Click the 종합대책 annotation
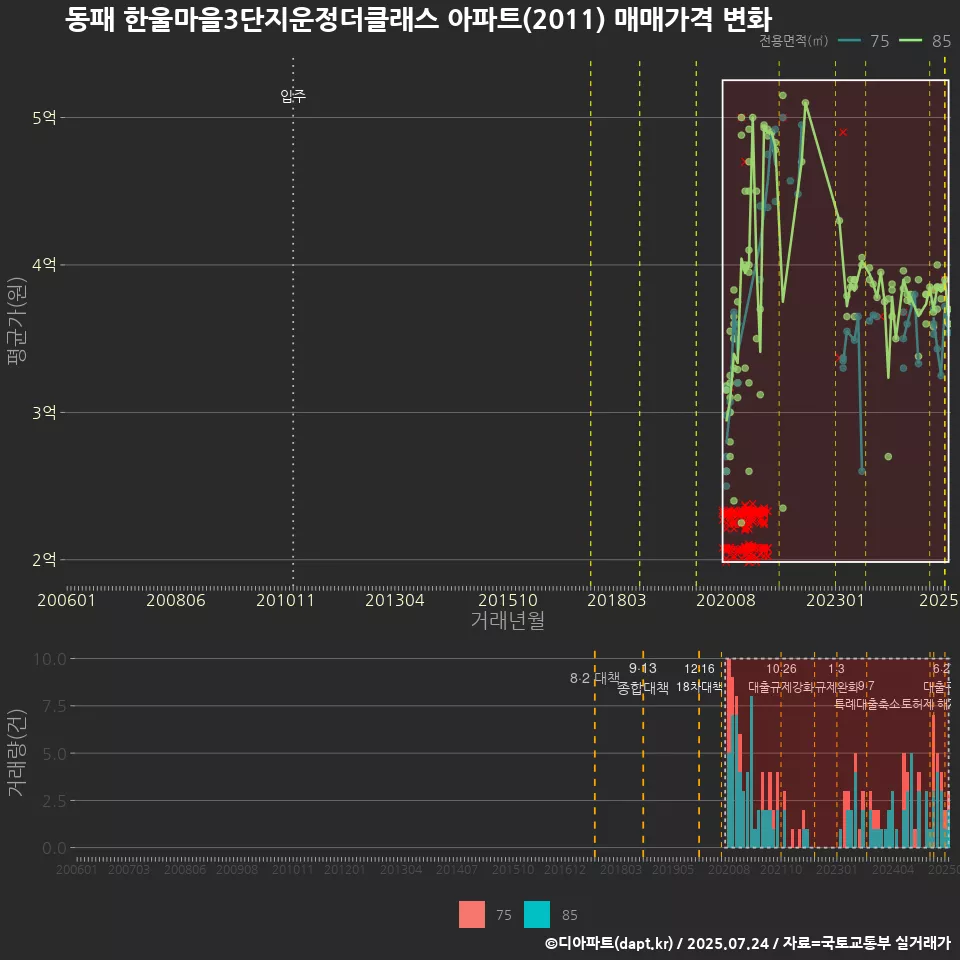 click(643, 688)
